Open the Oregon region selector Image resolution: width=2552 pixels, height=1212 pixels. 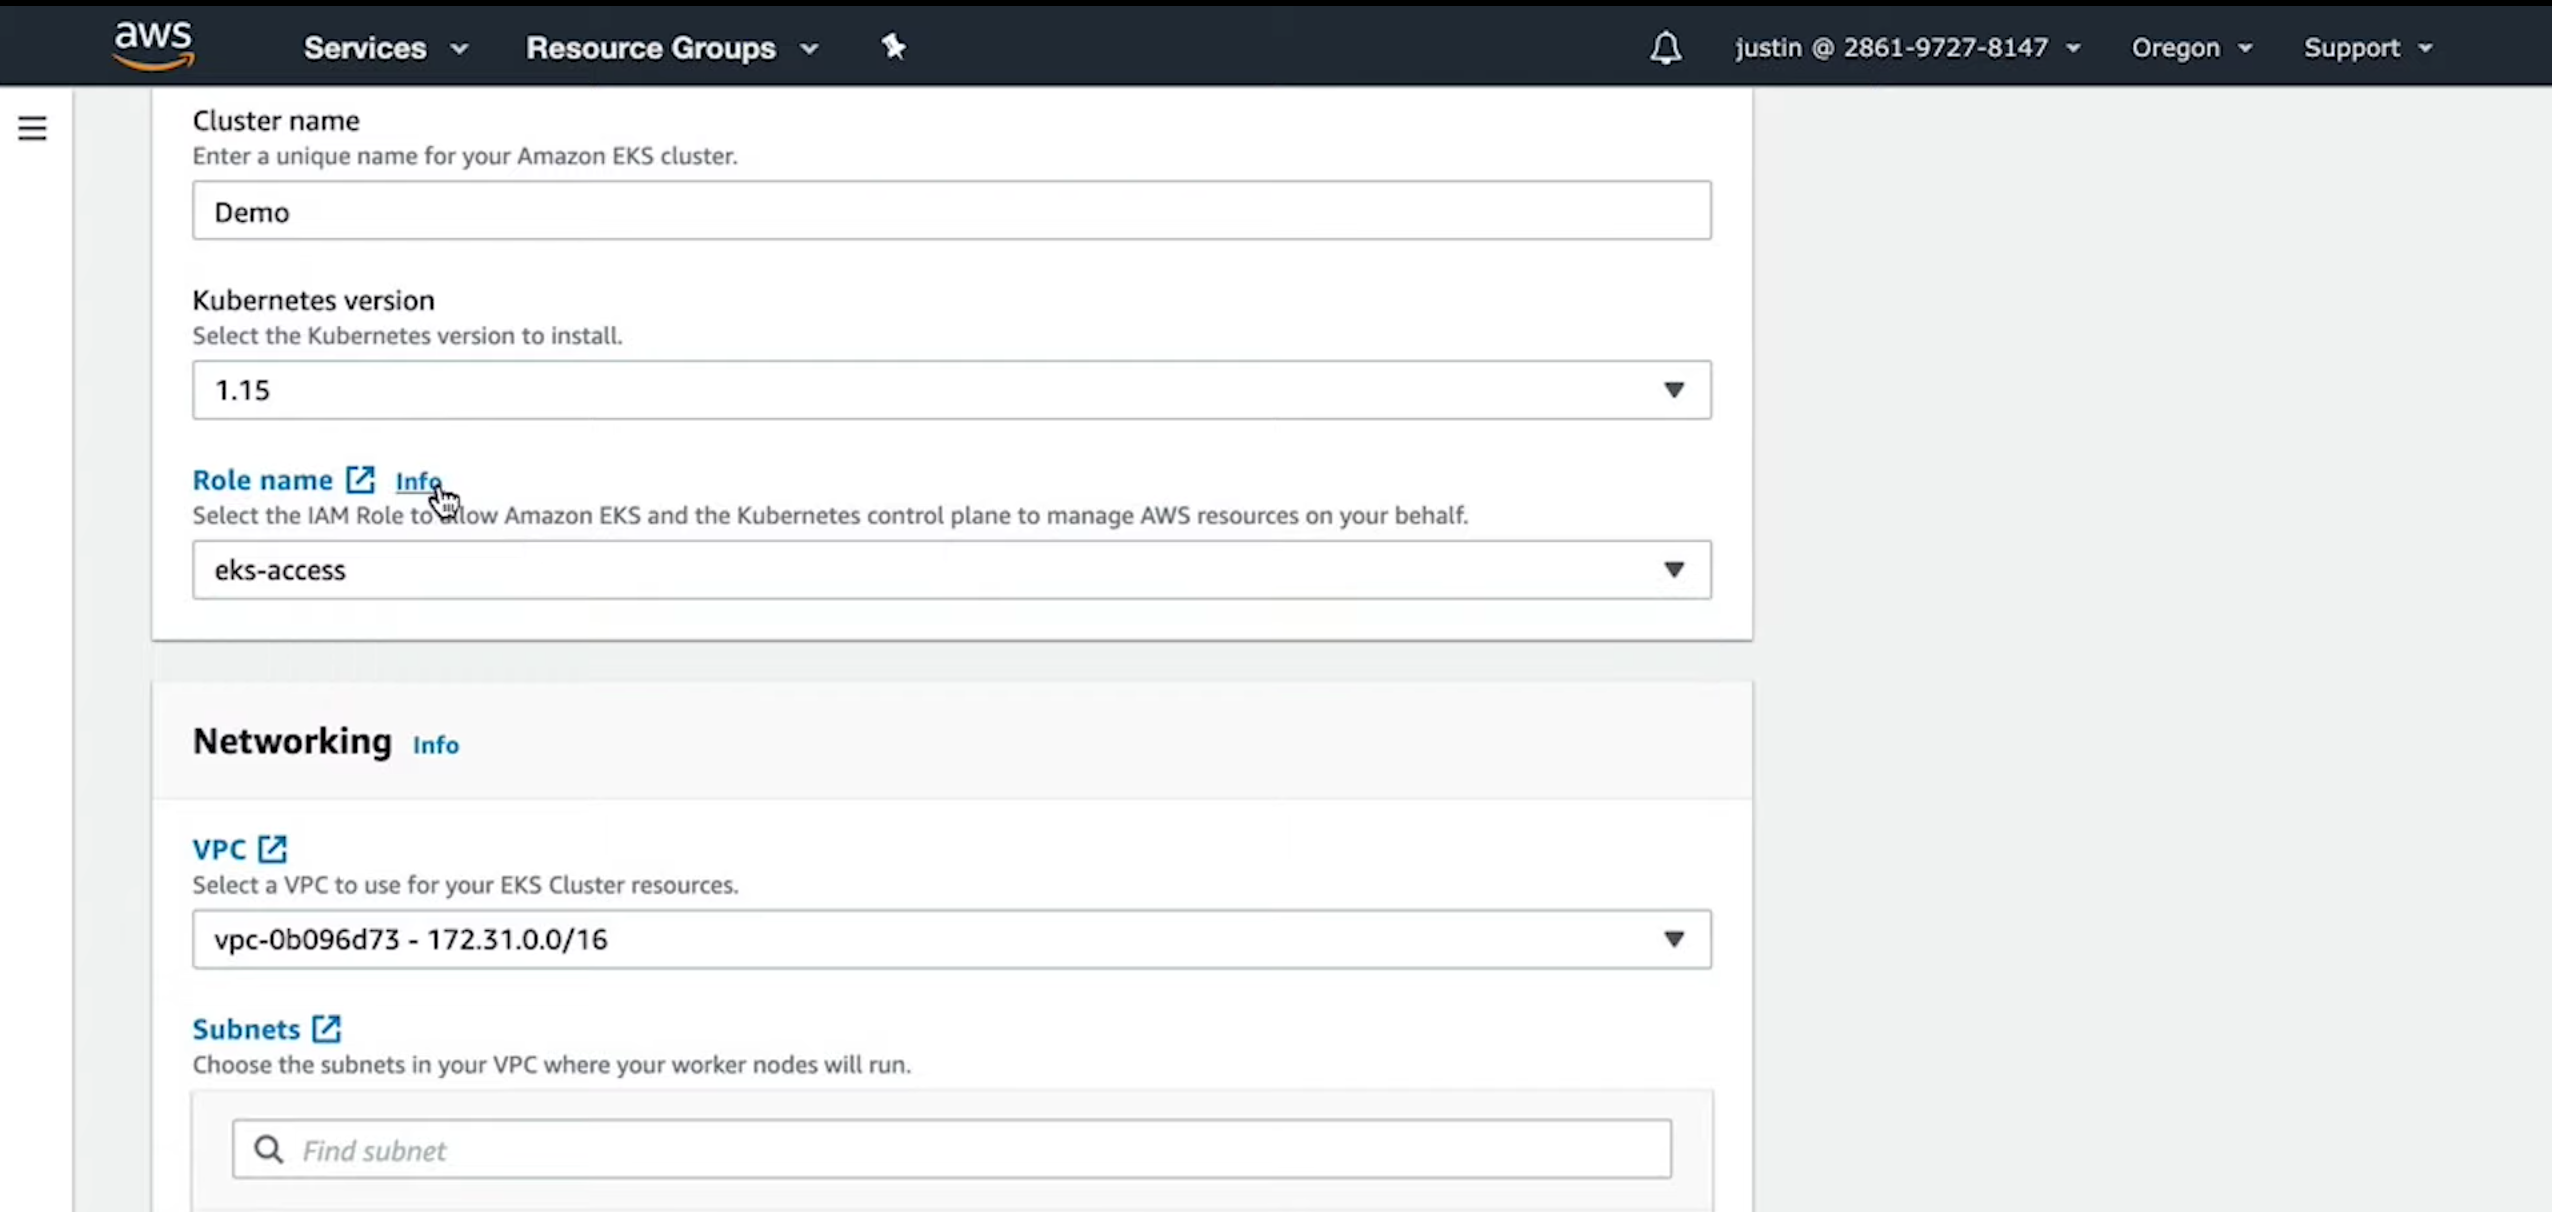(x=2190, y=48)
